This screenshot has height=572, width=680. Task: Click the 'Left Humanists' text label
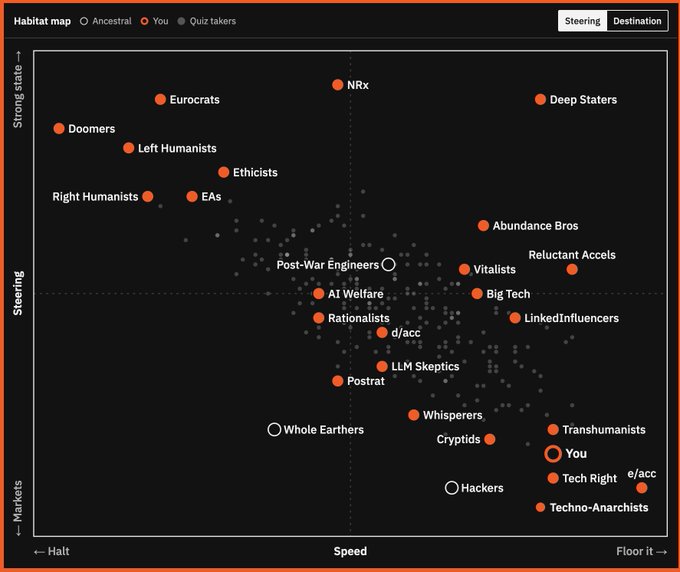(x=177, y=148)
